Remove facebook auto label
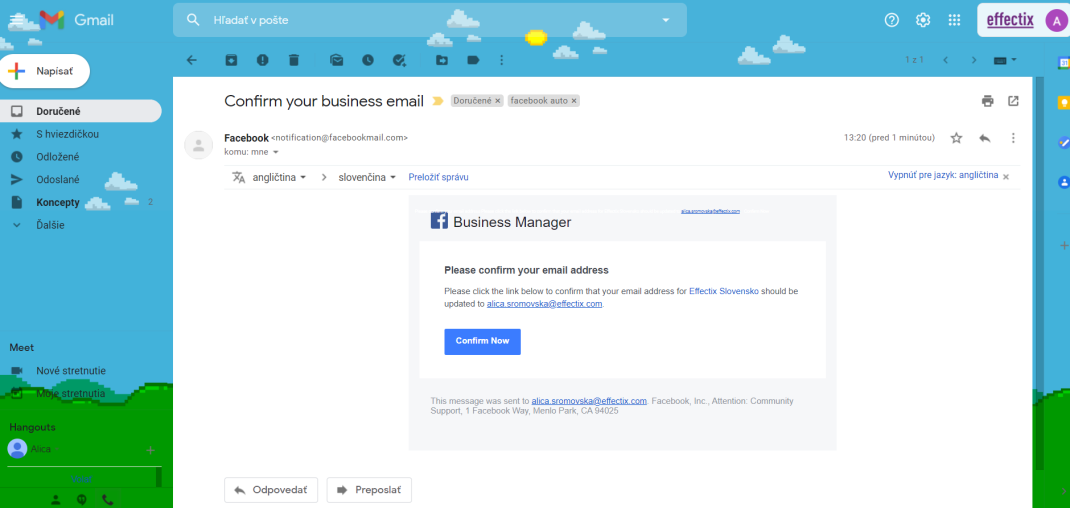 click(x=574, y=101)
